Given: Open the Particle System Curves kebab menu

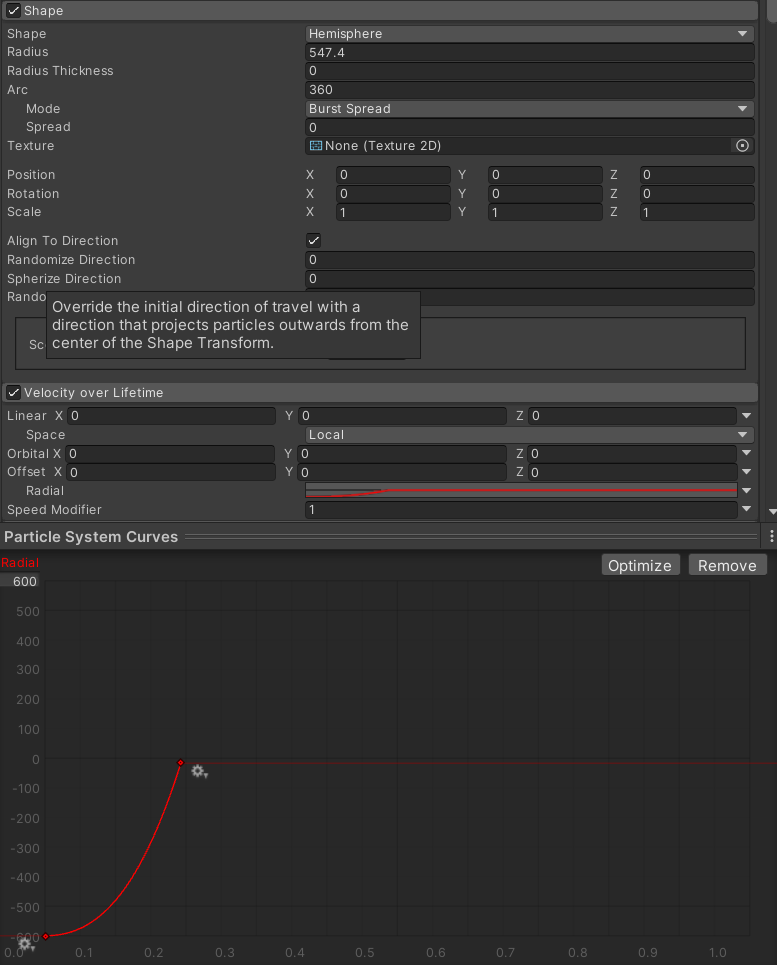Looking at the screenshot, I should (771, 537).
